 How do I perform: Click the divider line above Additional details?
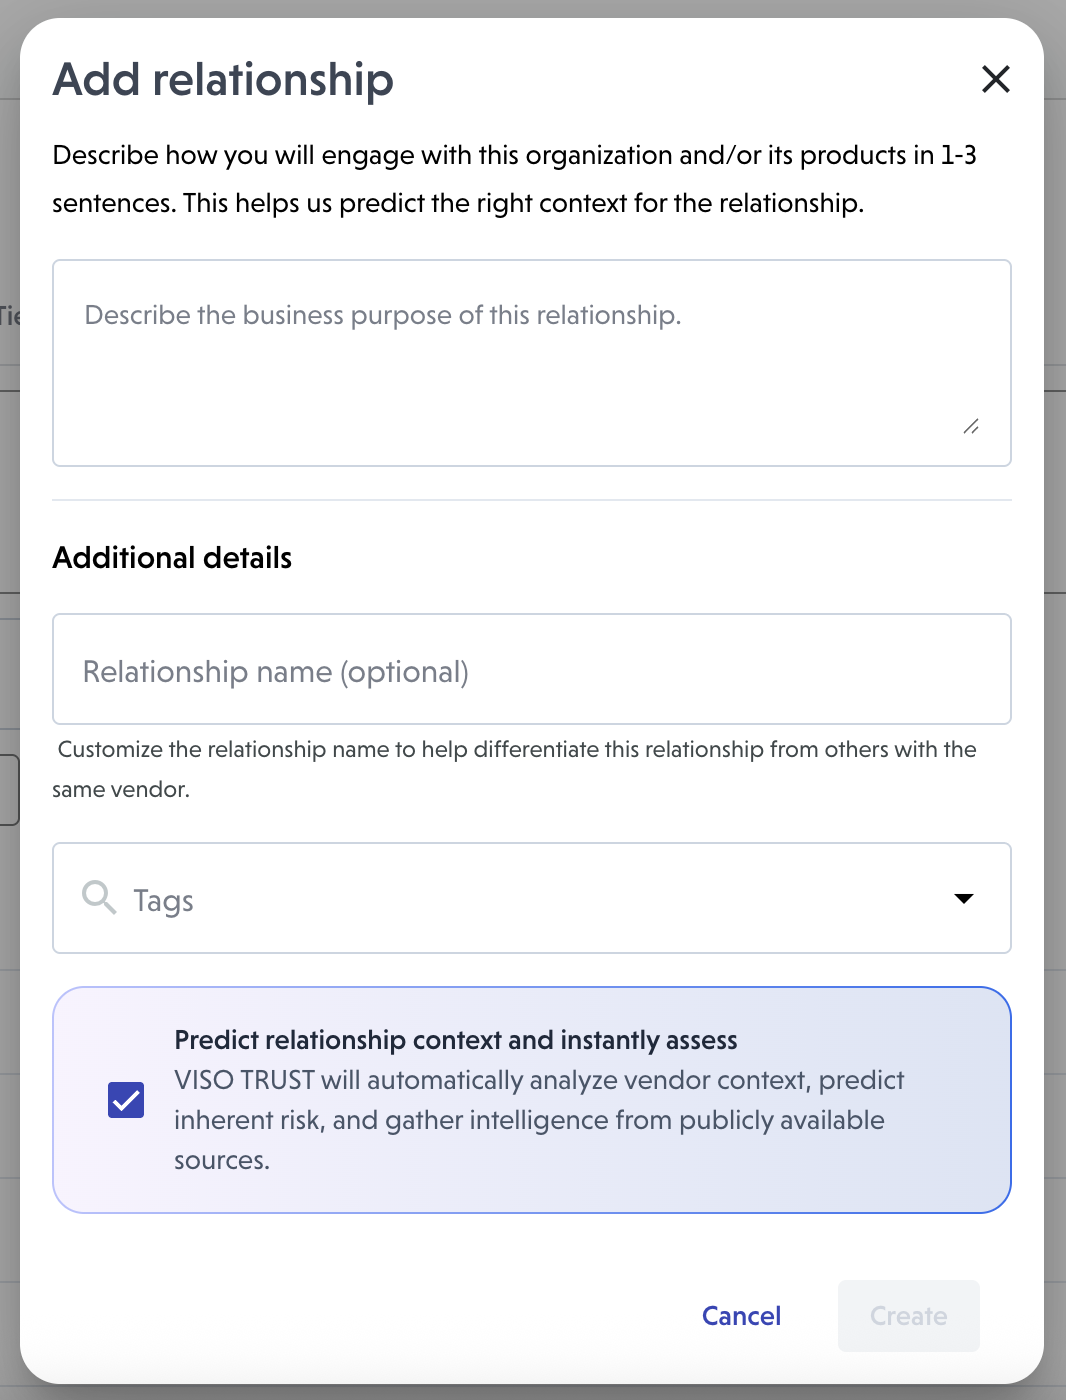[x=530, y=500]
